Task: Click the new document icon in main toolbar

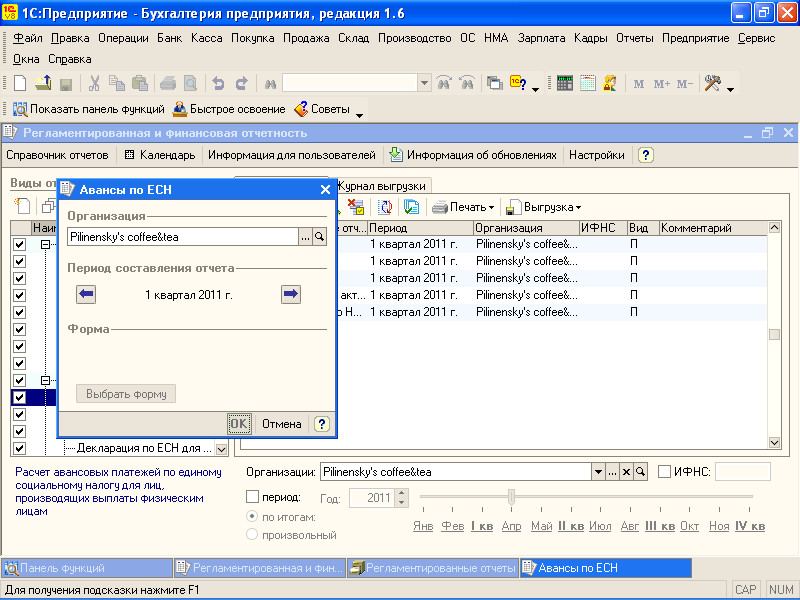Action: (x=19, y=83)
